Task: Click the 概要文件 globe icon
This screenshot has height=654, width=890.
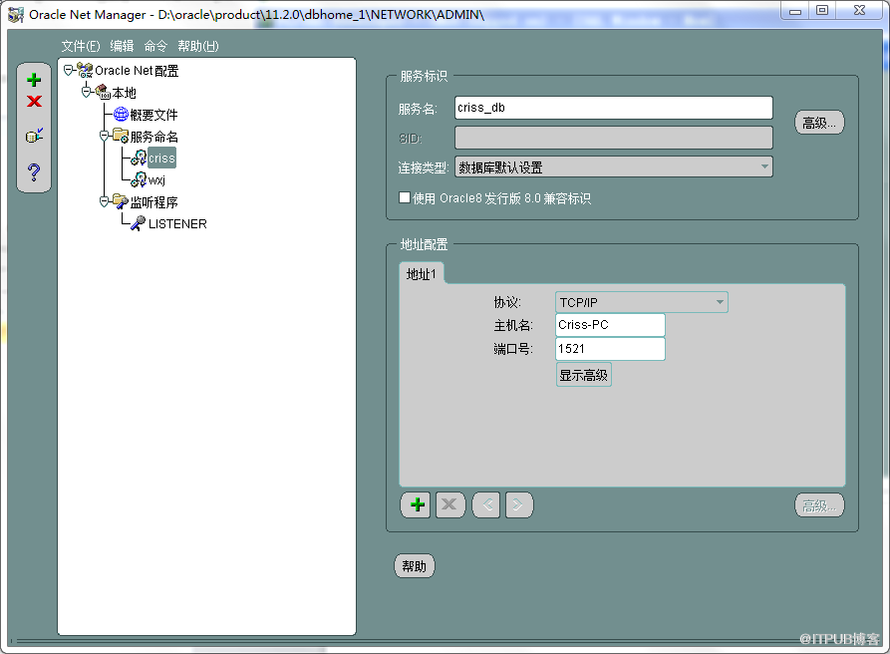Action: [121, 114]
